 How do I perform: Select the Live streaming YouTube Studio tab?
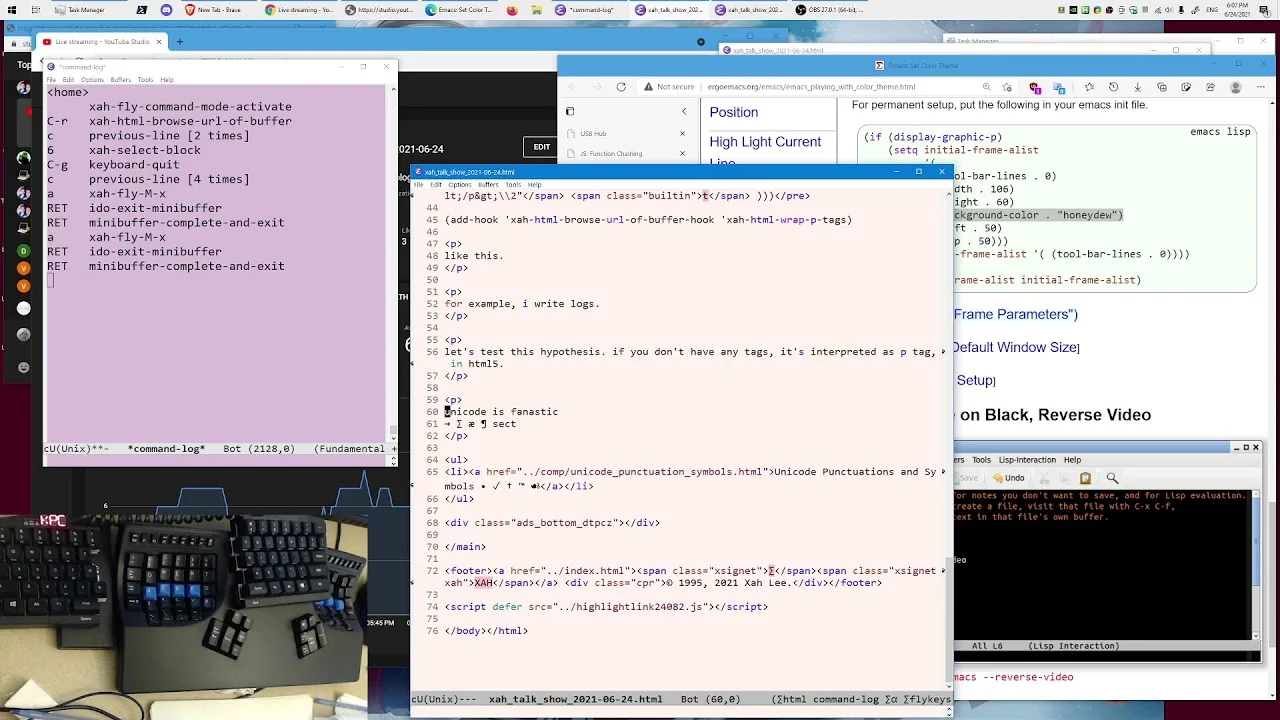pos(101,42)
